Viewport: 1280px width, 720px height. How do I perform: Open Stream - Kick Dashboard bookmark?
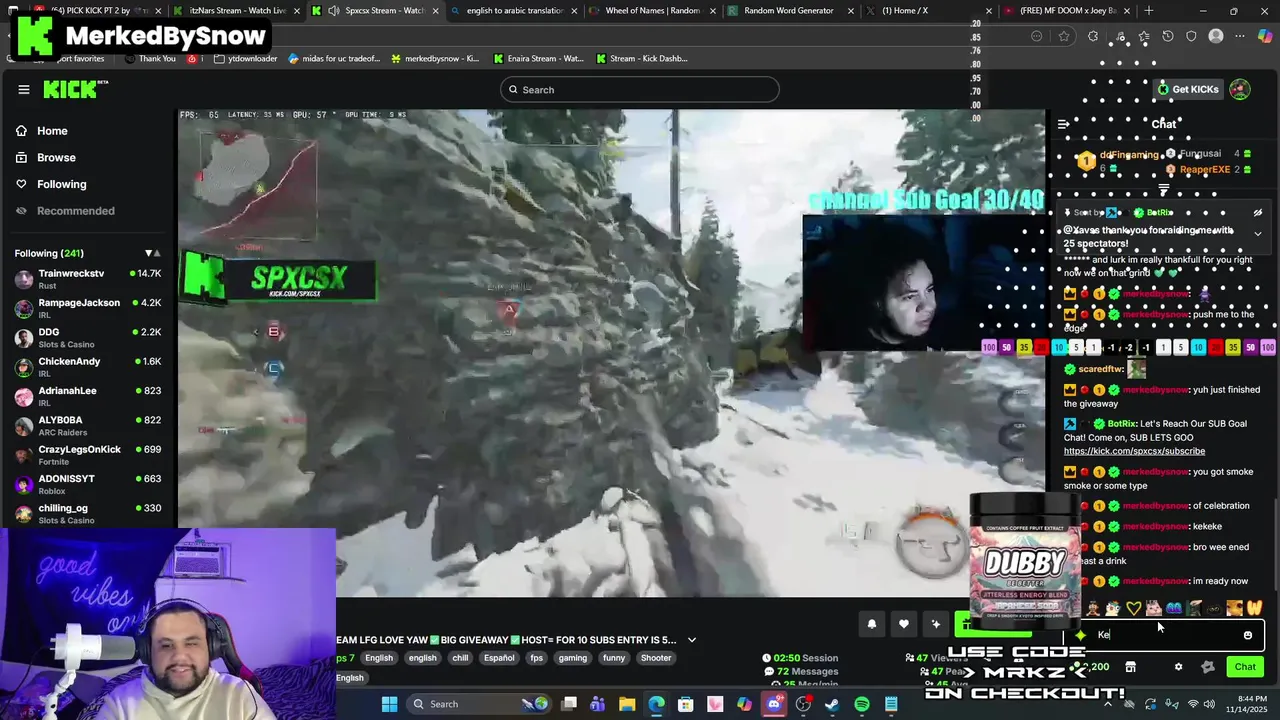tap(642, 59)
